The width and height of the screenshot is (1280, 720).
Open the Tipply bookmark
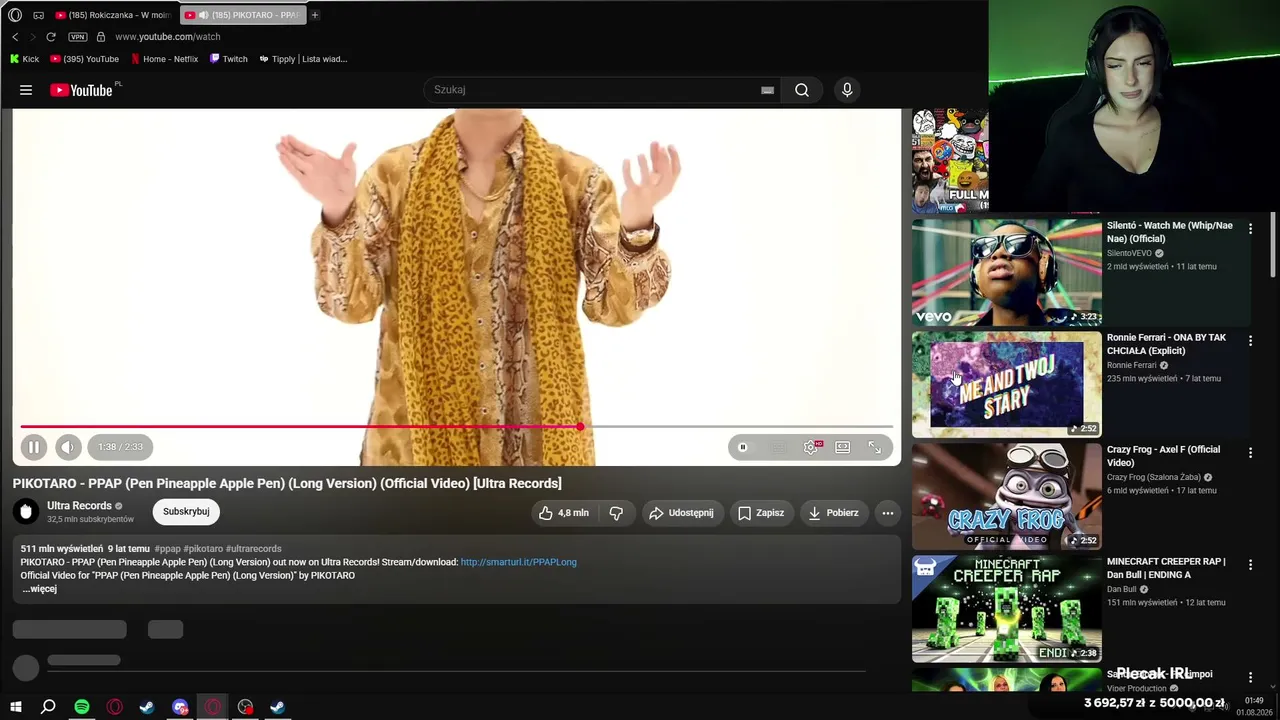303,59
